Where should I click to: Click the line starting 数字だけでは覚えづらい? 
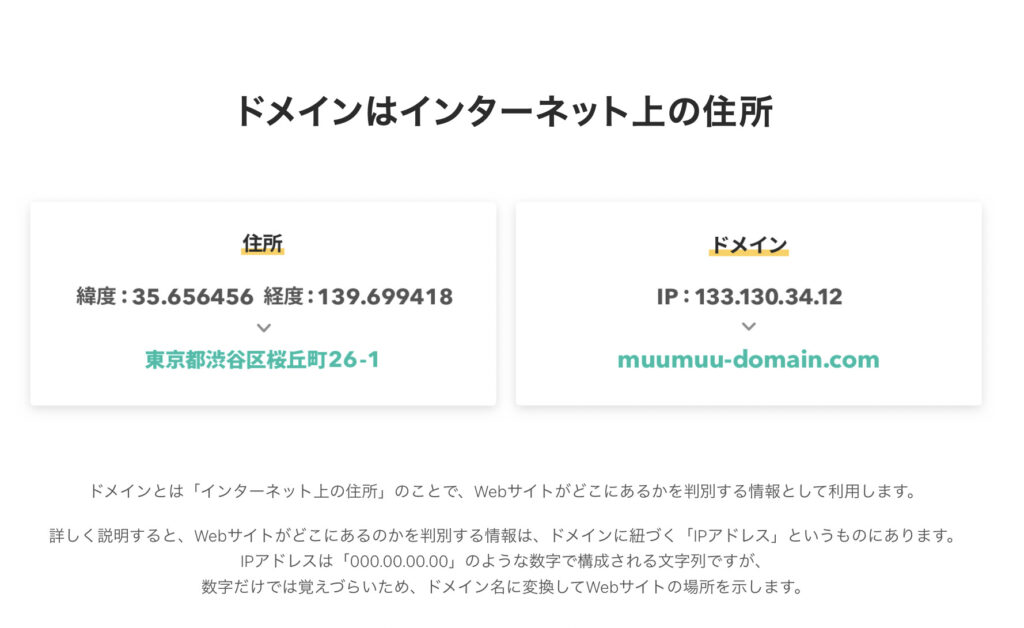point(502,587)
